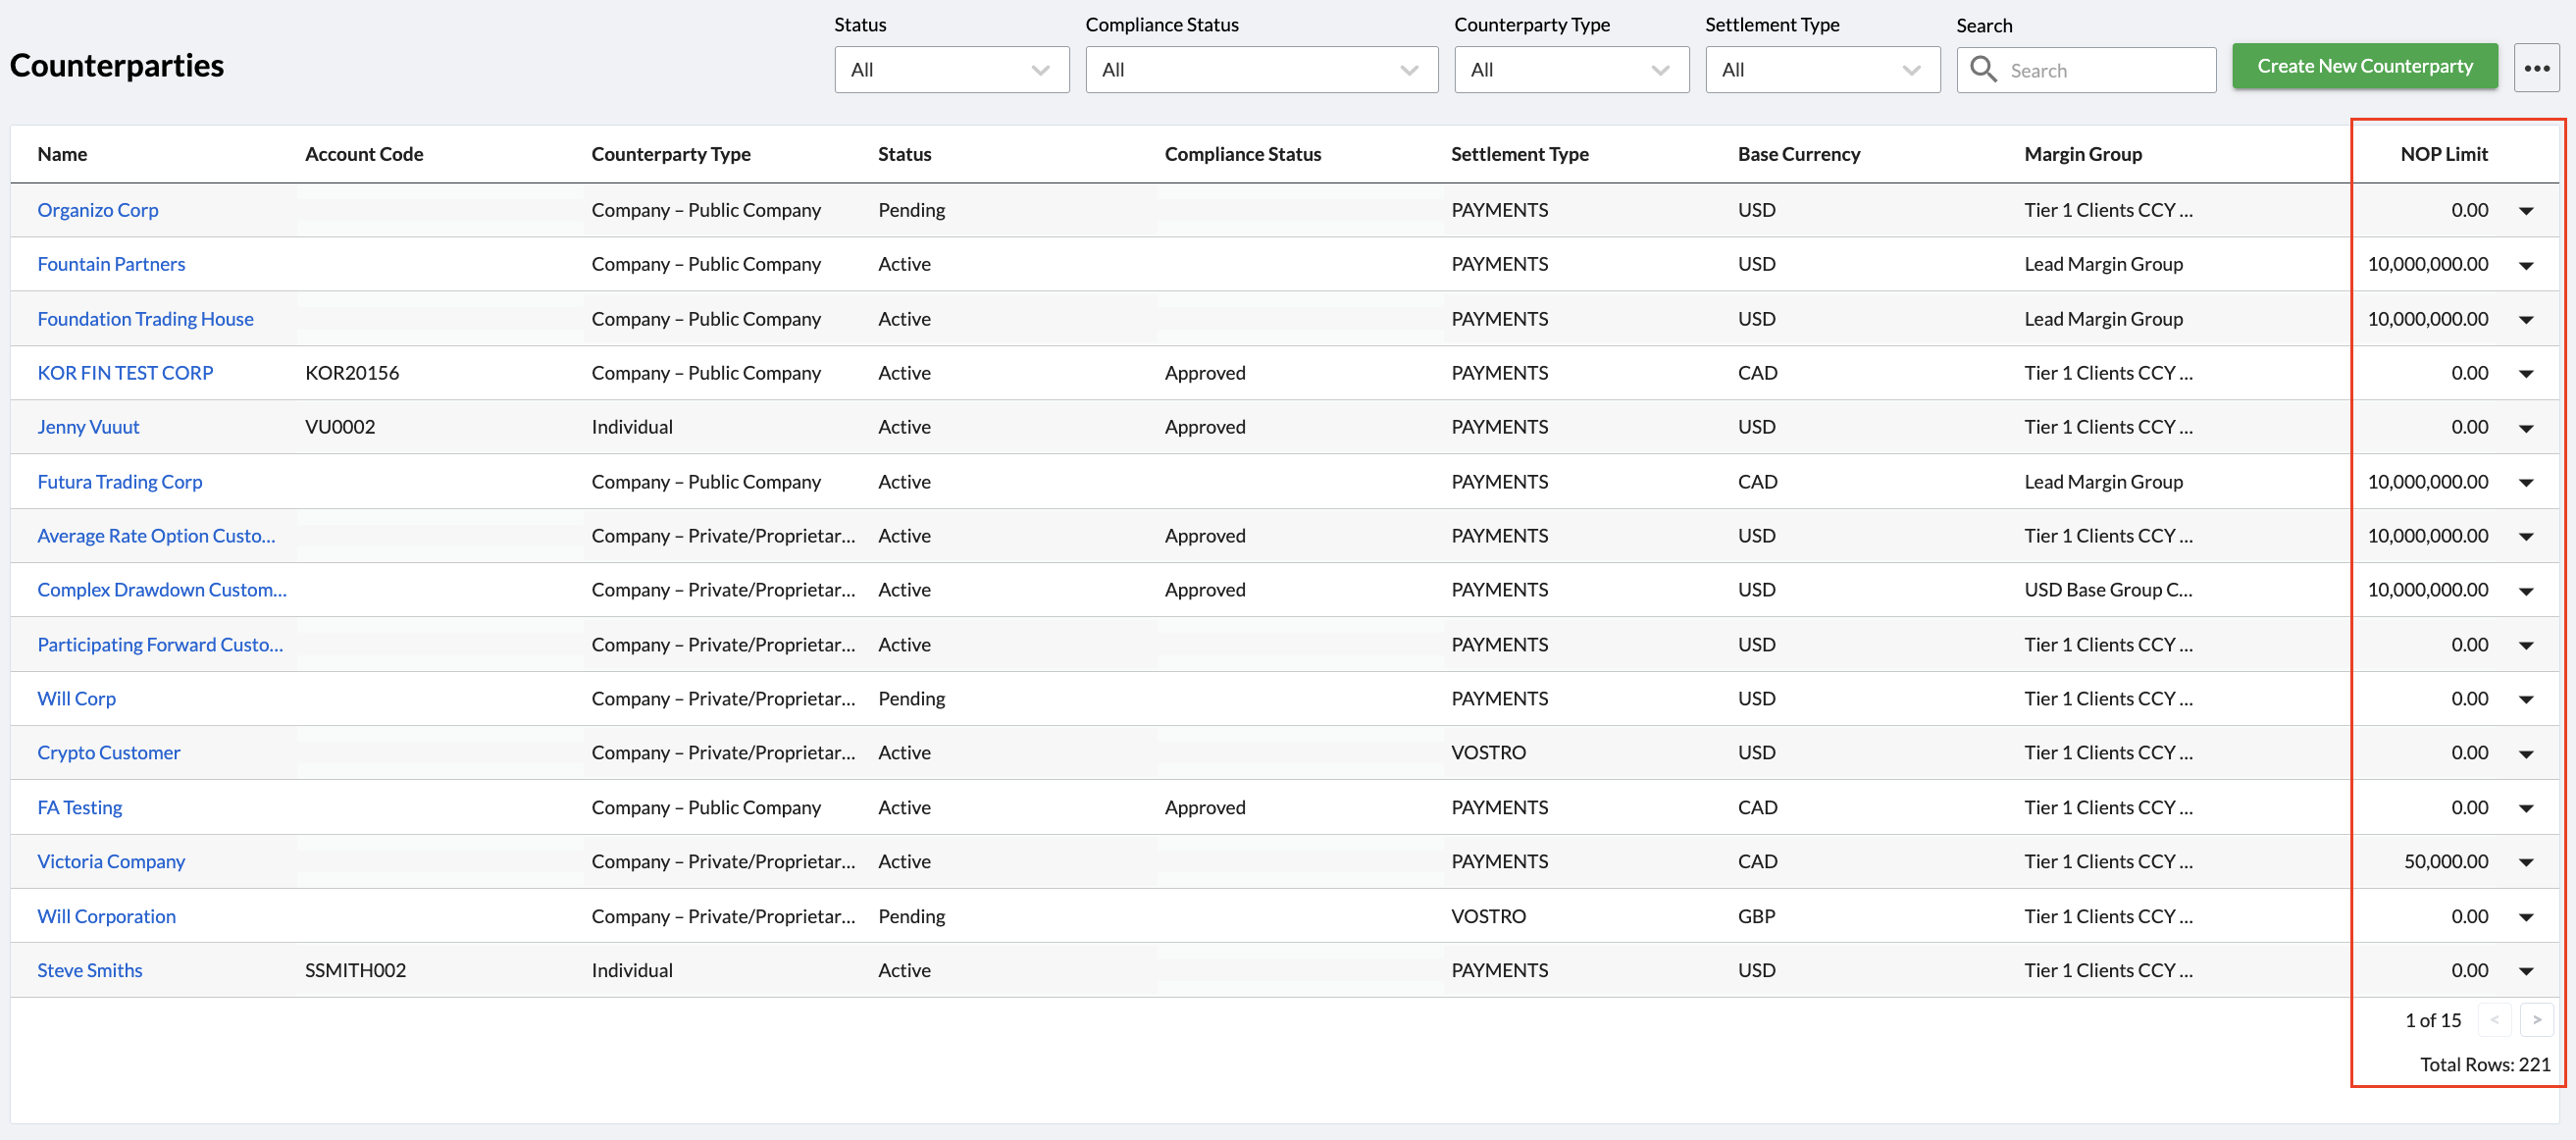Open row actions arrow for Steve Smiths
Image resolution: width=2576 pixels, height=1140 pixels.
[2526, 971]
